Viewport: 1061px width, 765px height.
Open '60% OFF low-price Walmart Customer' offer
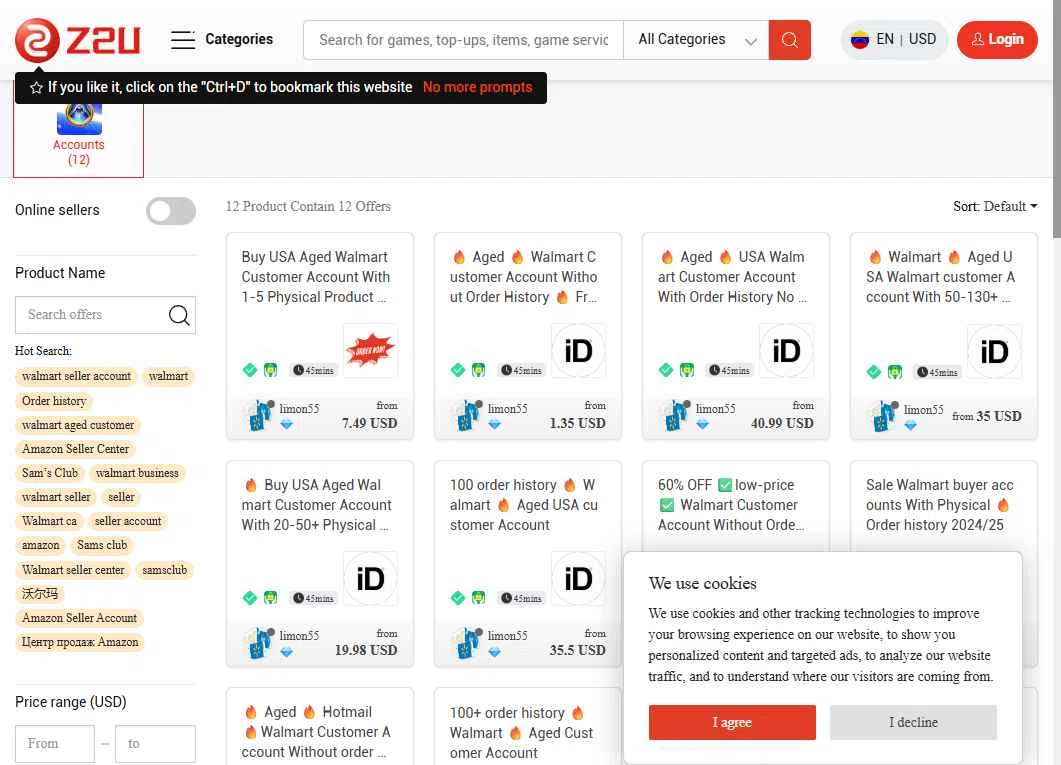731,505
